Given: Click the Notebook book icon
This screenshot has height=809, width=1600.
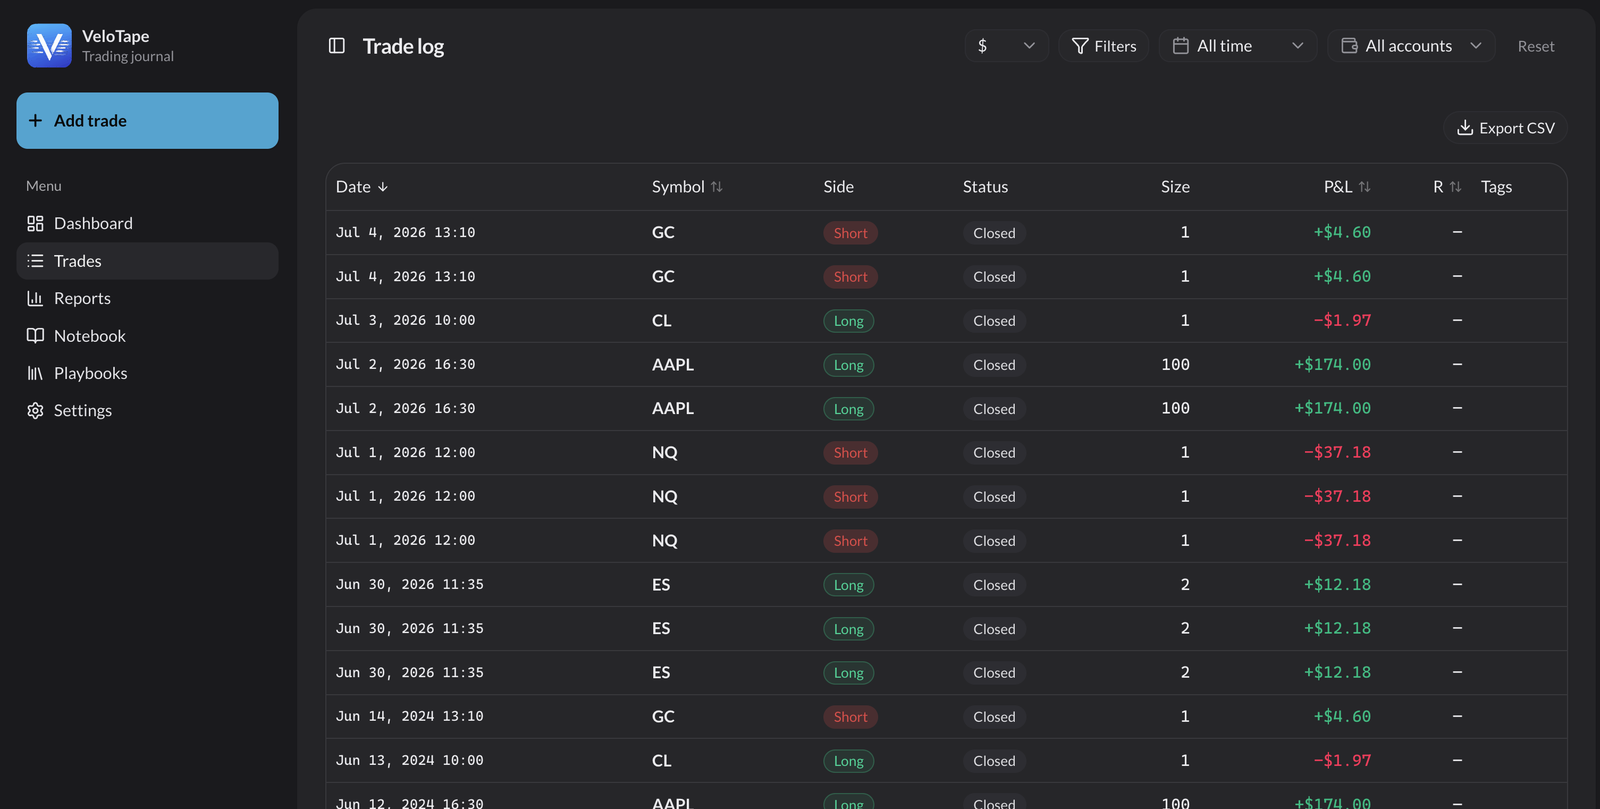Looking at the screenshot, I should [35, 336].
